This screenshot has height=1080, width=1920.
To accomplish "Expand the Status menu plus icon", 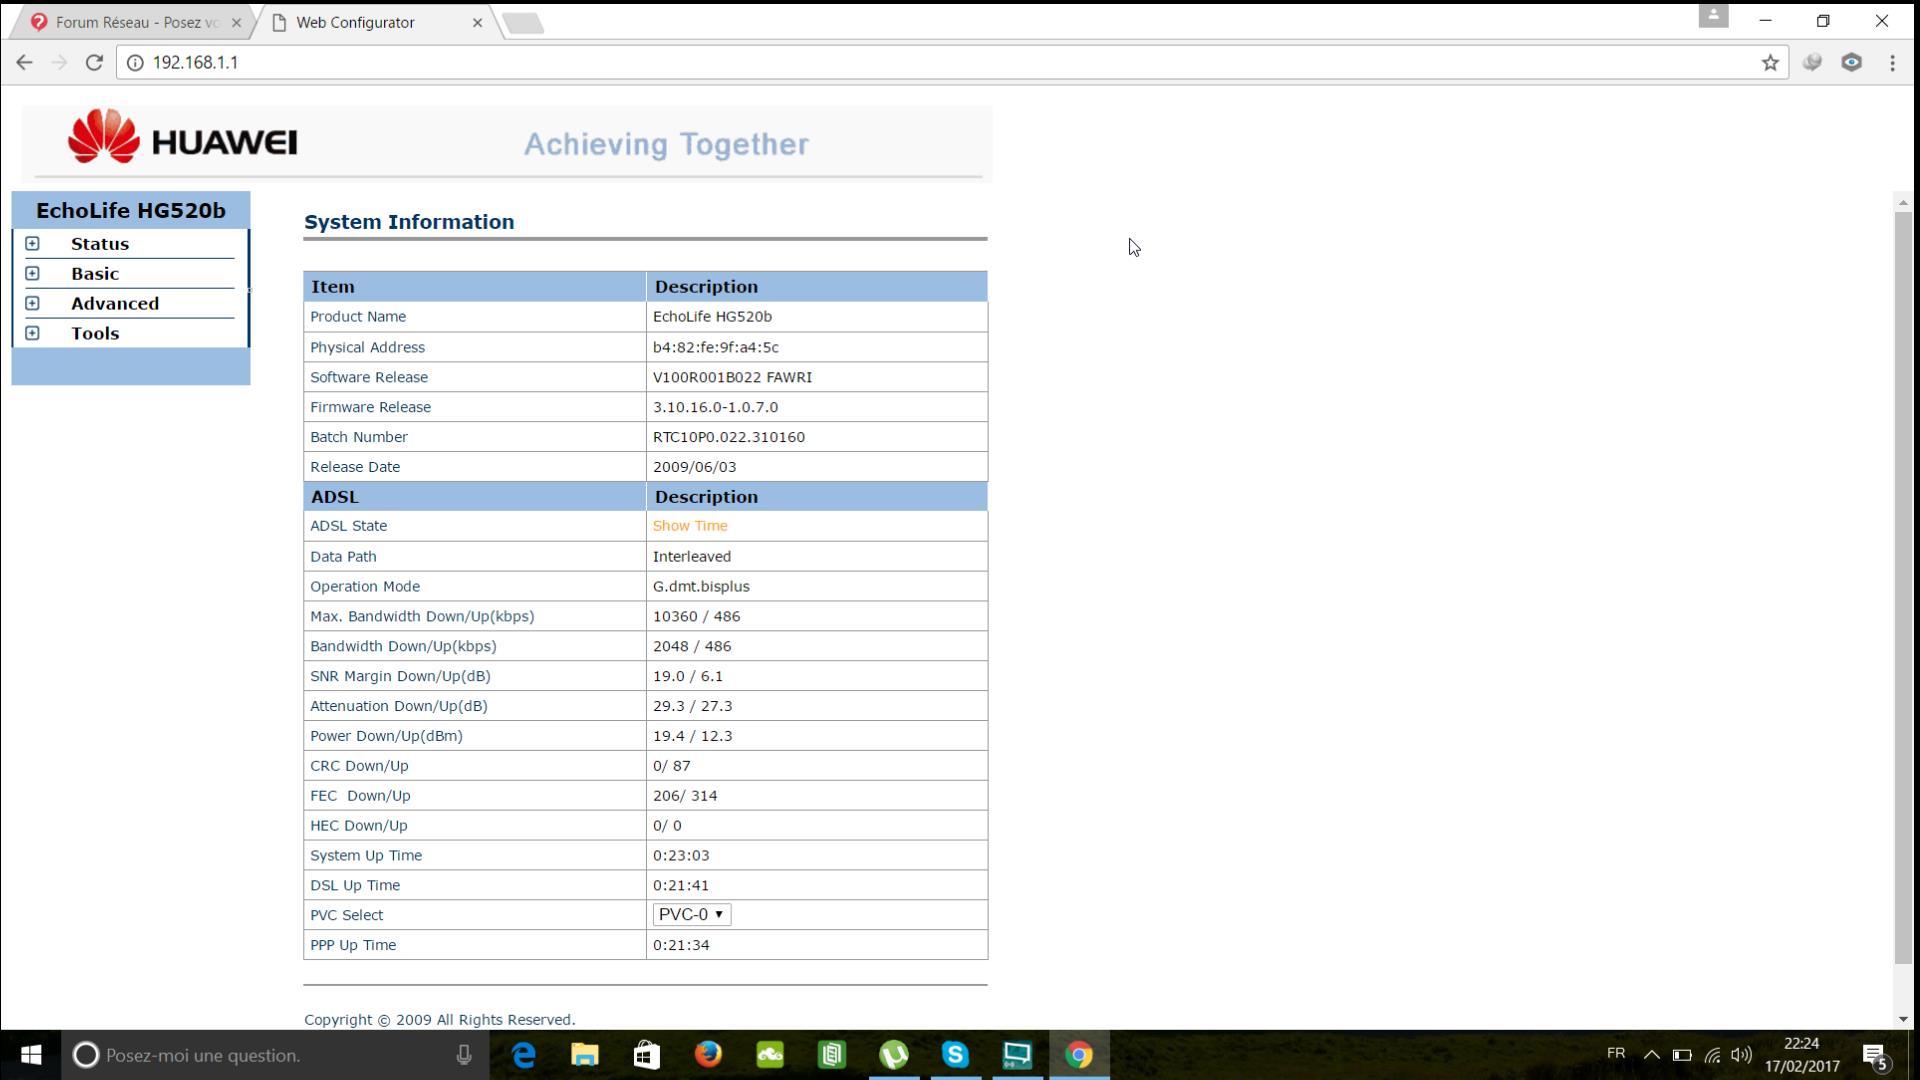I will tap(32, 244).
